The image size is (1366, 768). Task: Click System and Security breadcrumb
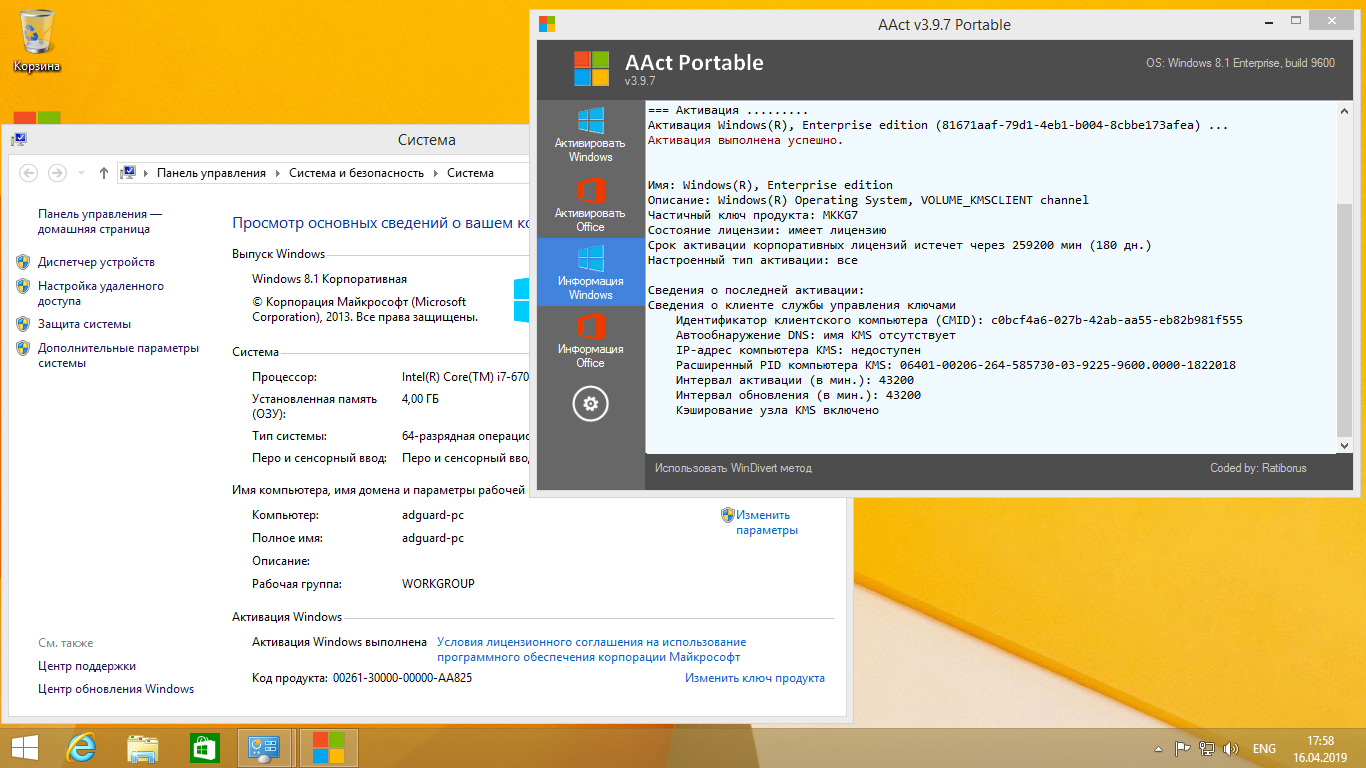tap(356, 173)
